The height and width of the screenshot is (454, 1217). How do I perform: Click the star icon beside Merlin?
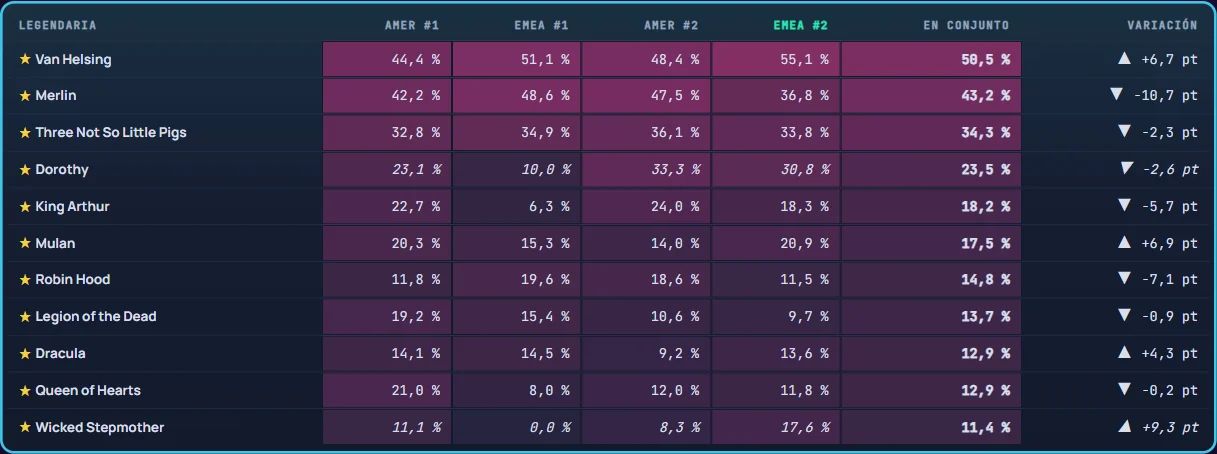coord(25,96)
